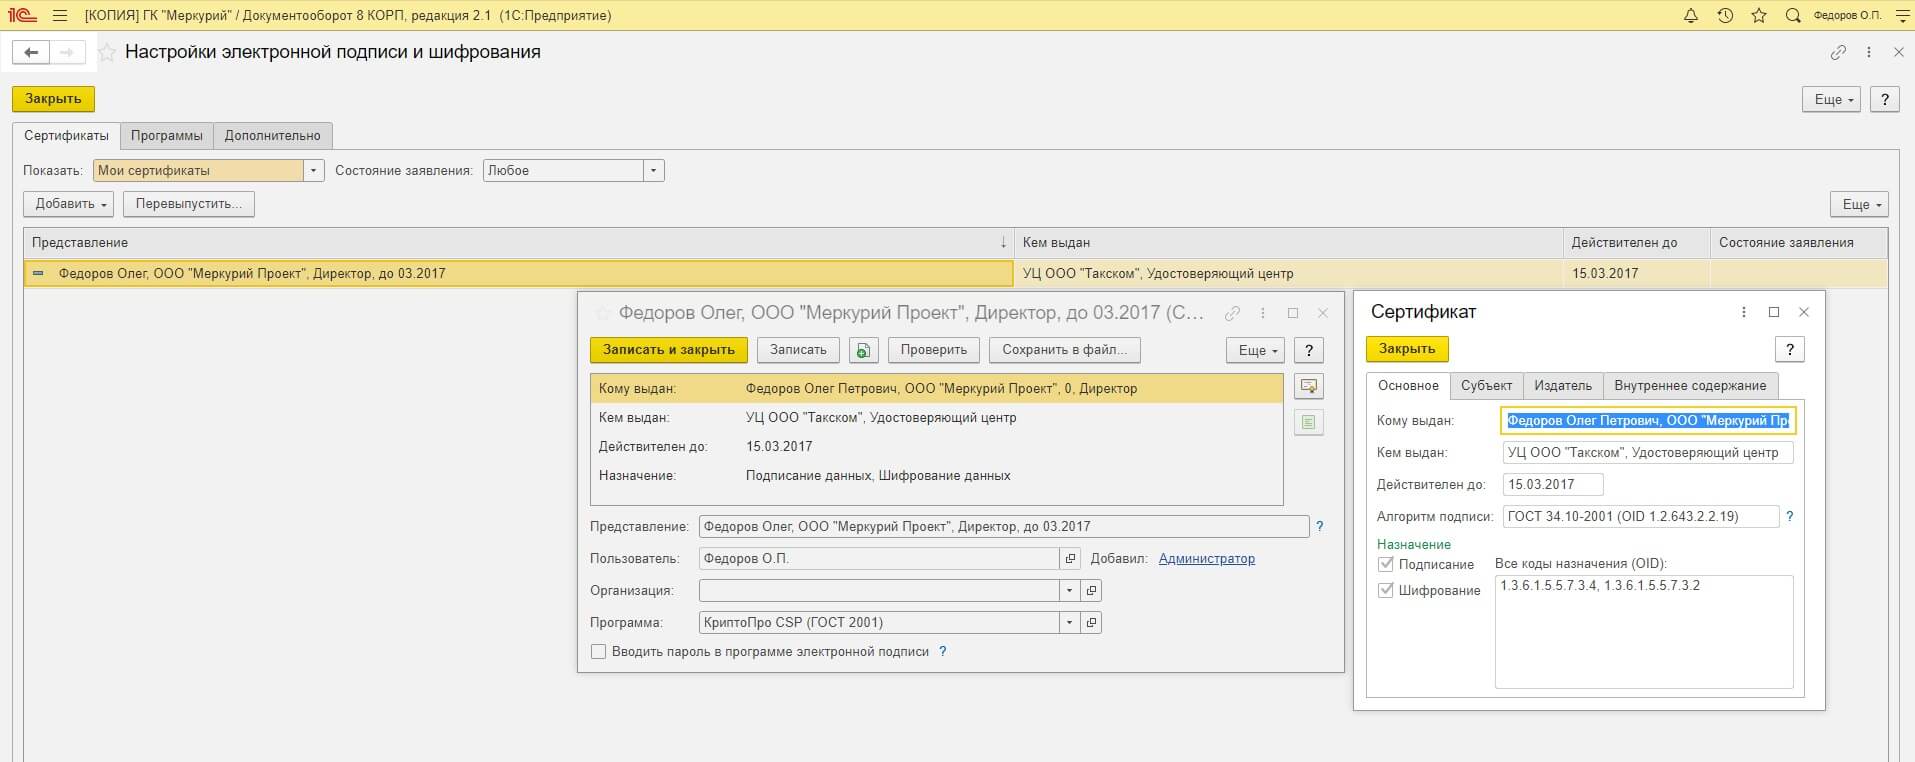Toggle the Шифрование checkbox
The height and width of the screenshot is (762, 1915).
pos(1386,591)
